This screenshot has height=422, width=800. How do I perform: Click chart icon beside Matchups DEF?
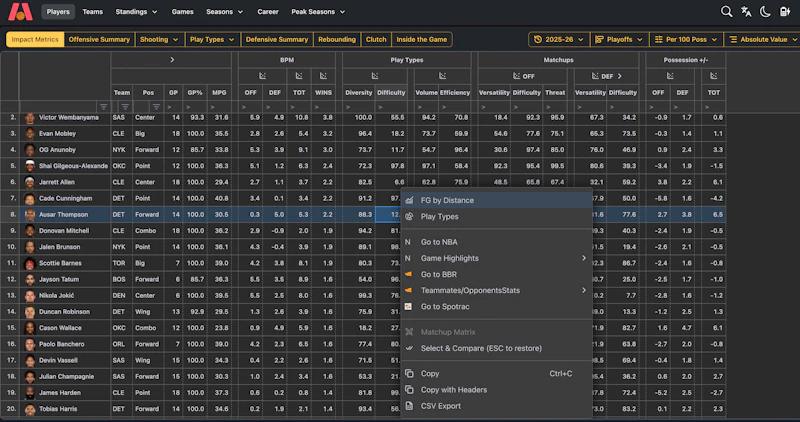[595, 76]
